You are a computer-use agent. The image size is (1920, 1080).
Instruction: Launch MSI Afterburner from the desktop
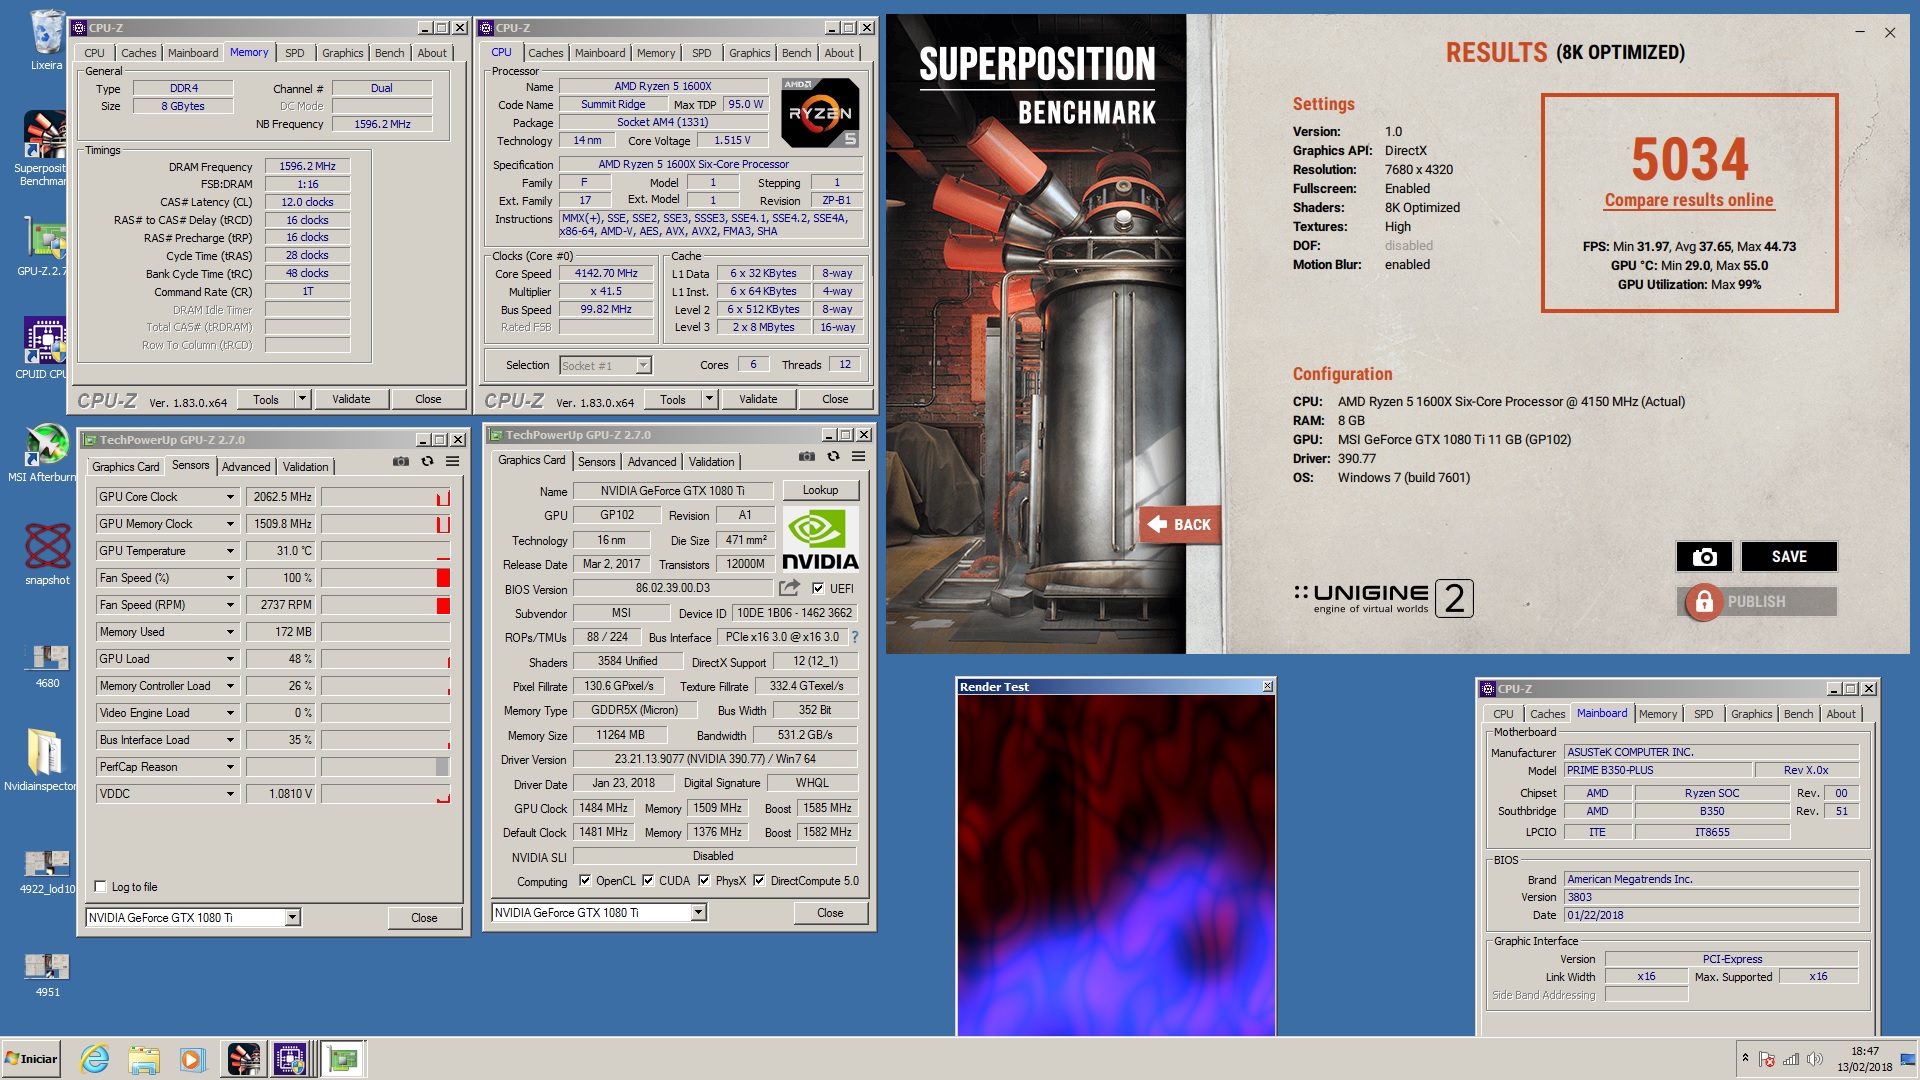(x=45, y=452)
